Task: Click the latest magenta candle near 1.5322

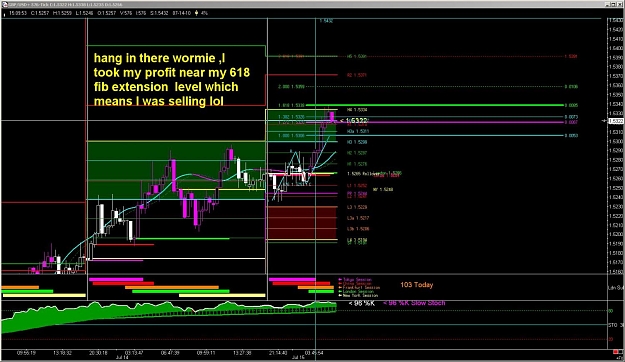Action: tap(332, 118)
